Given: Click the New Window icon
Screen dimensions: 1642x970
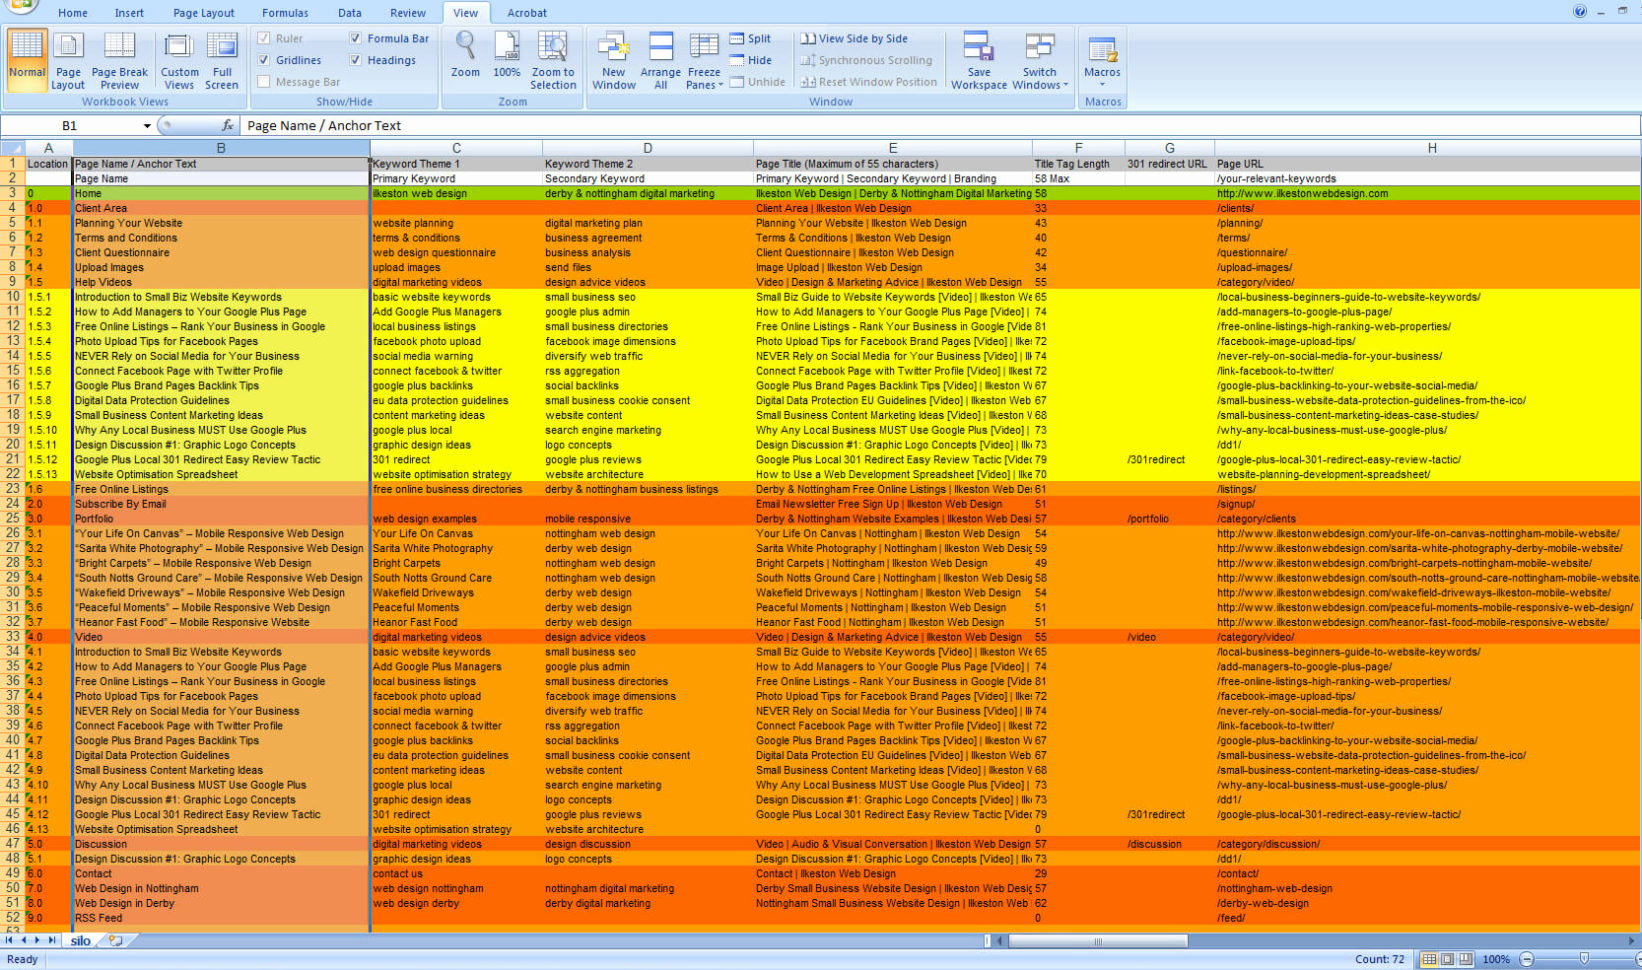Looking at the screenshot, I should coord(613,58).
